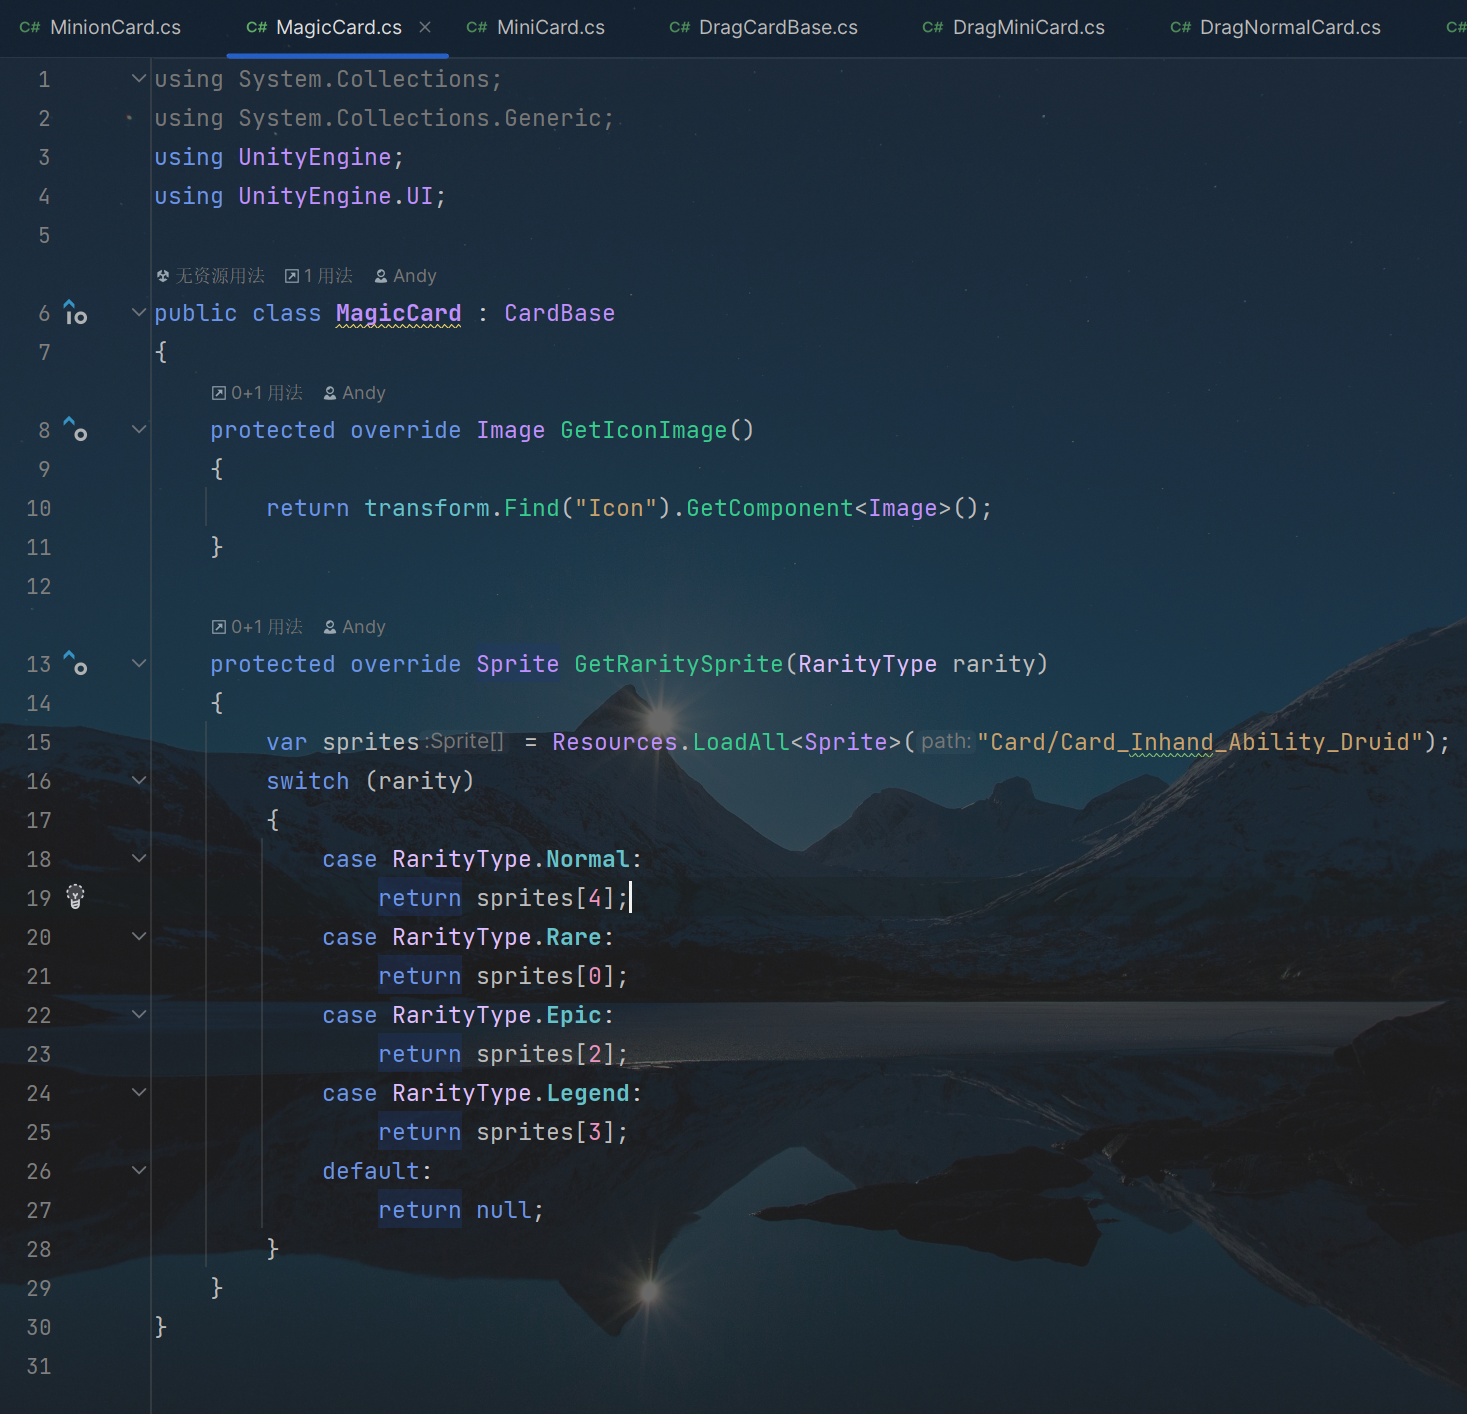The width and height of the screenshot is (1467, 1414).
Task: Click the 'path:' parameter hint
Action: click(946, 741)
